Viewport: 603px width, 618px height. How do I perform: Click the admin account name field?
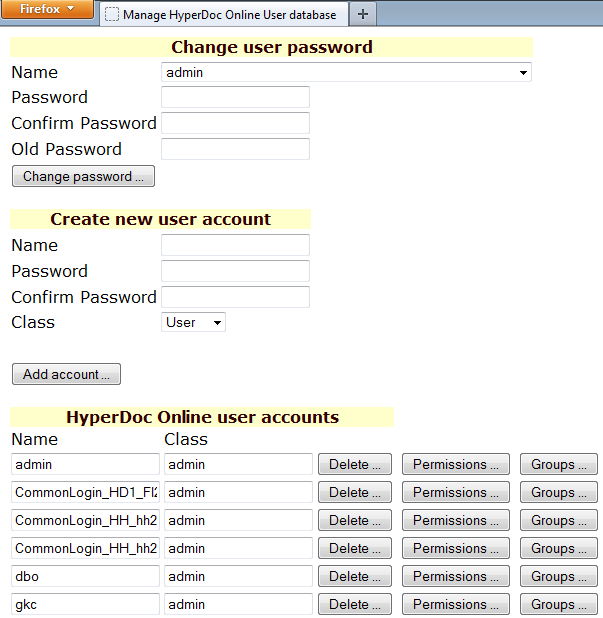coord(85,464)
